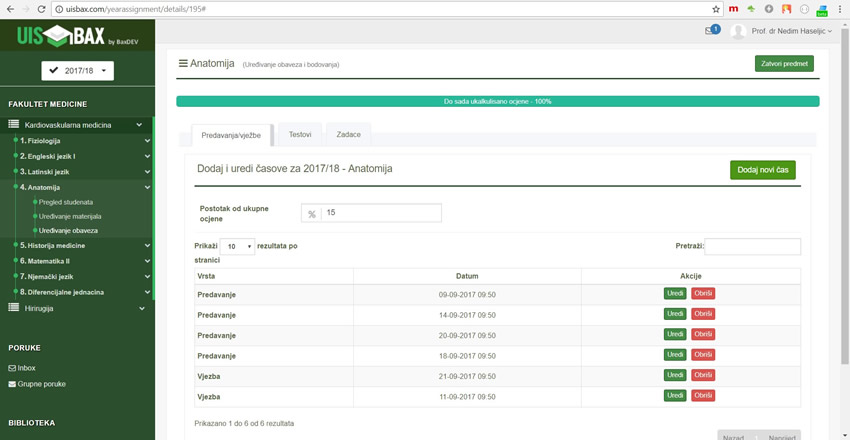Click Obriši for 20-09-2017 Predavanje
The height and width of the screenshot is (440, 850).
(703, 334)
